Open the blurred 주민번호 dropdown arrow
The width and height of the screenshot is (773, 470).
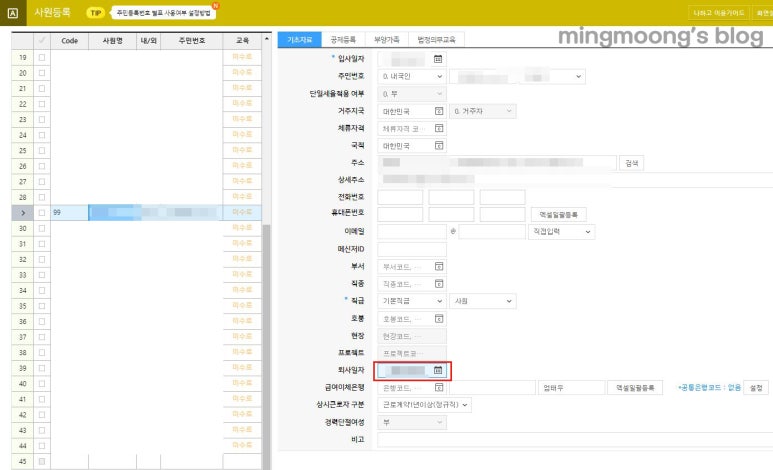click(578, 76)
